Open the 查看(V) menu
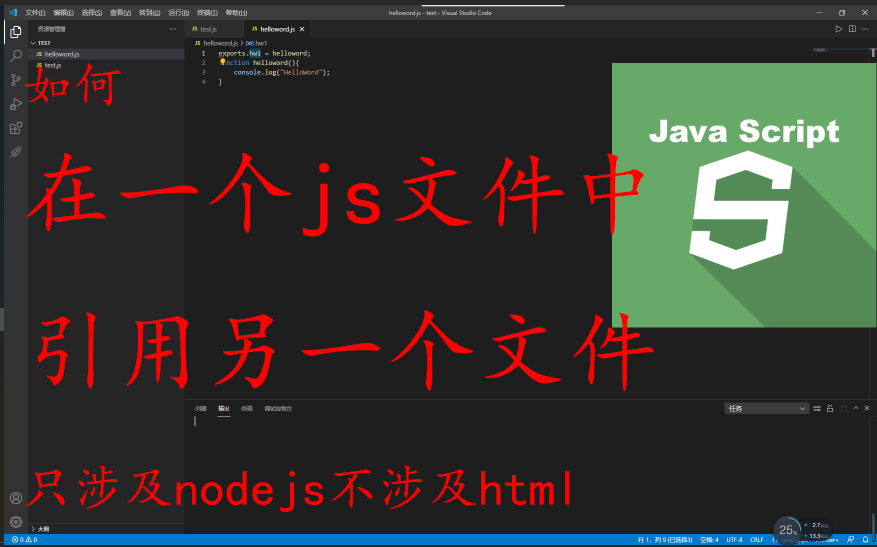 (120, 12)
